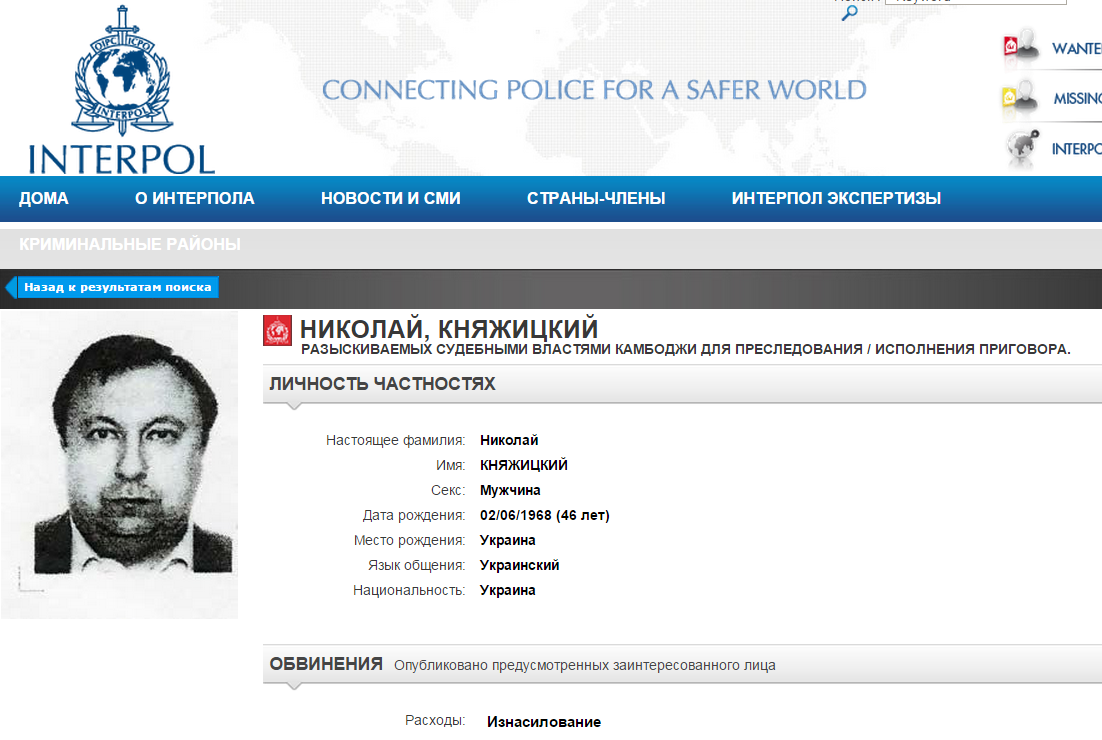The height and width of the screenshot is (740, 1102).
Task: Open ИНТЕРПОЛ ЭКСПЕРТИЗЫ menu item
Action: pyautogui.click(x=836, y=198)
